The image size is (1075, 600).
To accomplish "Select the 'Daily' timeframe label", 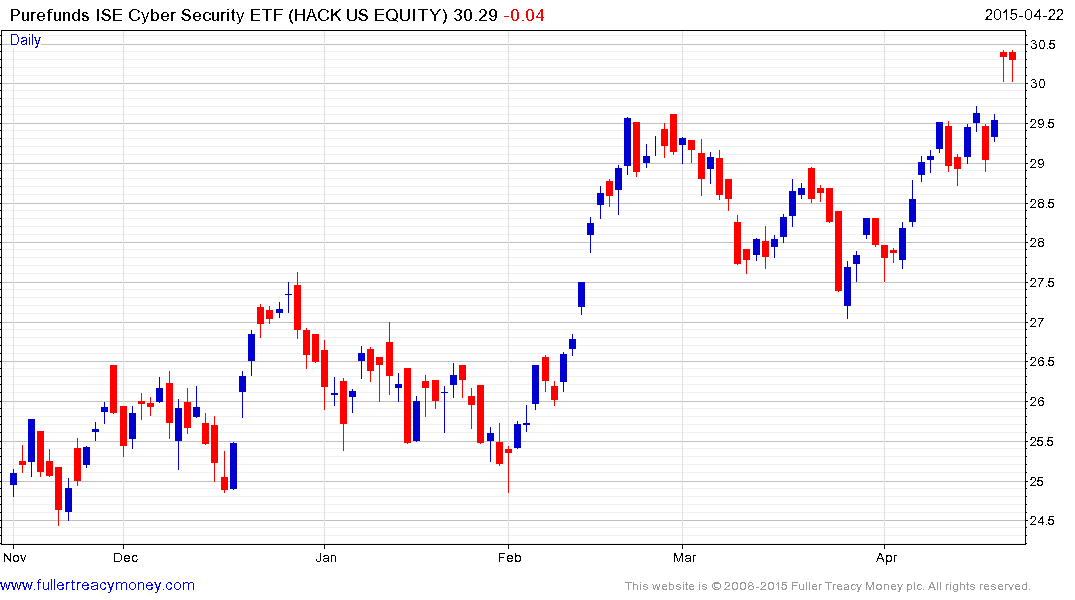I will click(25, 40).
